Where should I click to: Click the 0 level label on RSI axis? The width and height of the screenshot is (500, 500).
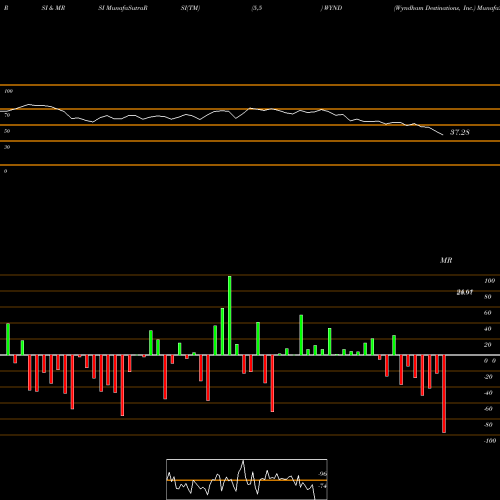coord(5,171)
